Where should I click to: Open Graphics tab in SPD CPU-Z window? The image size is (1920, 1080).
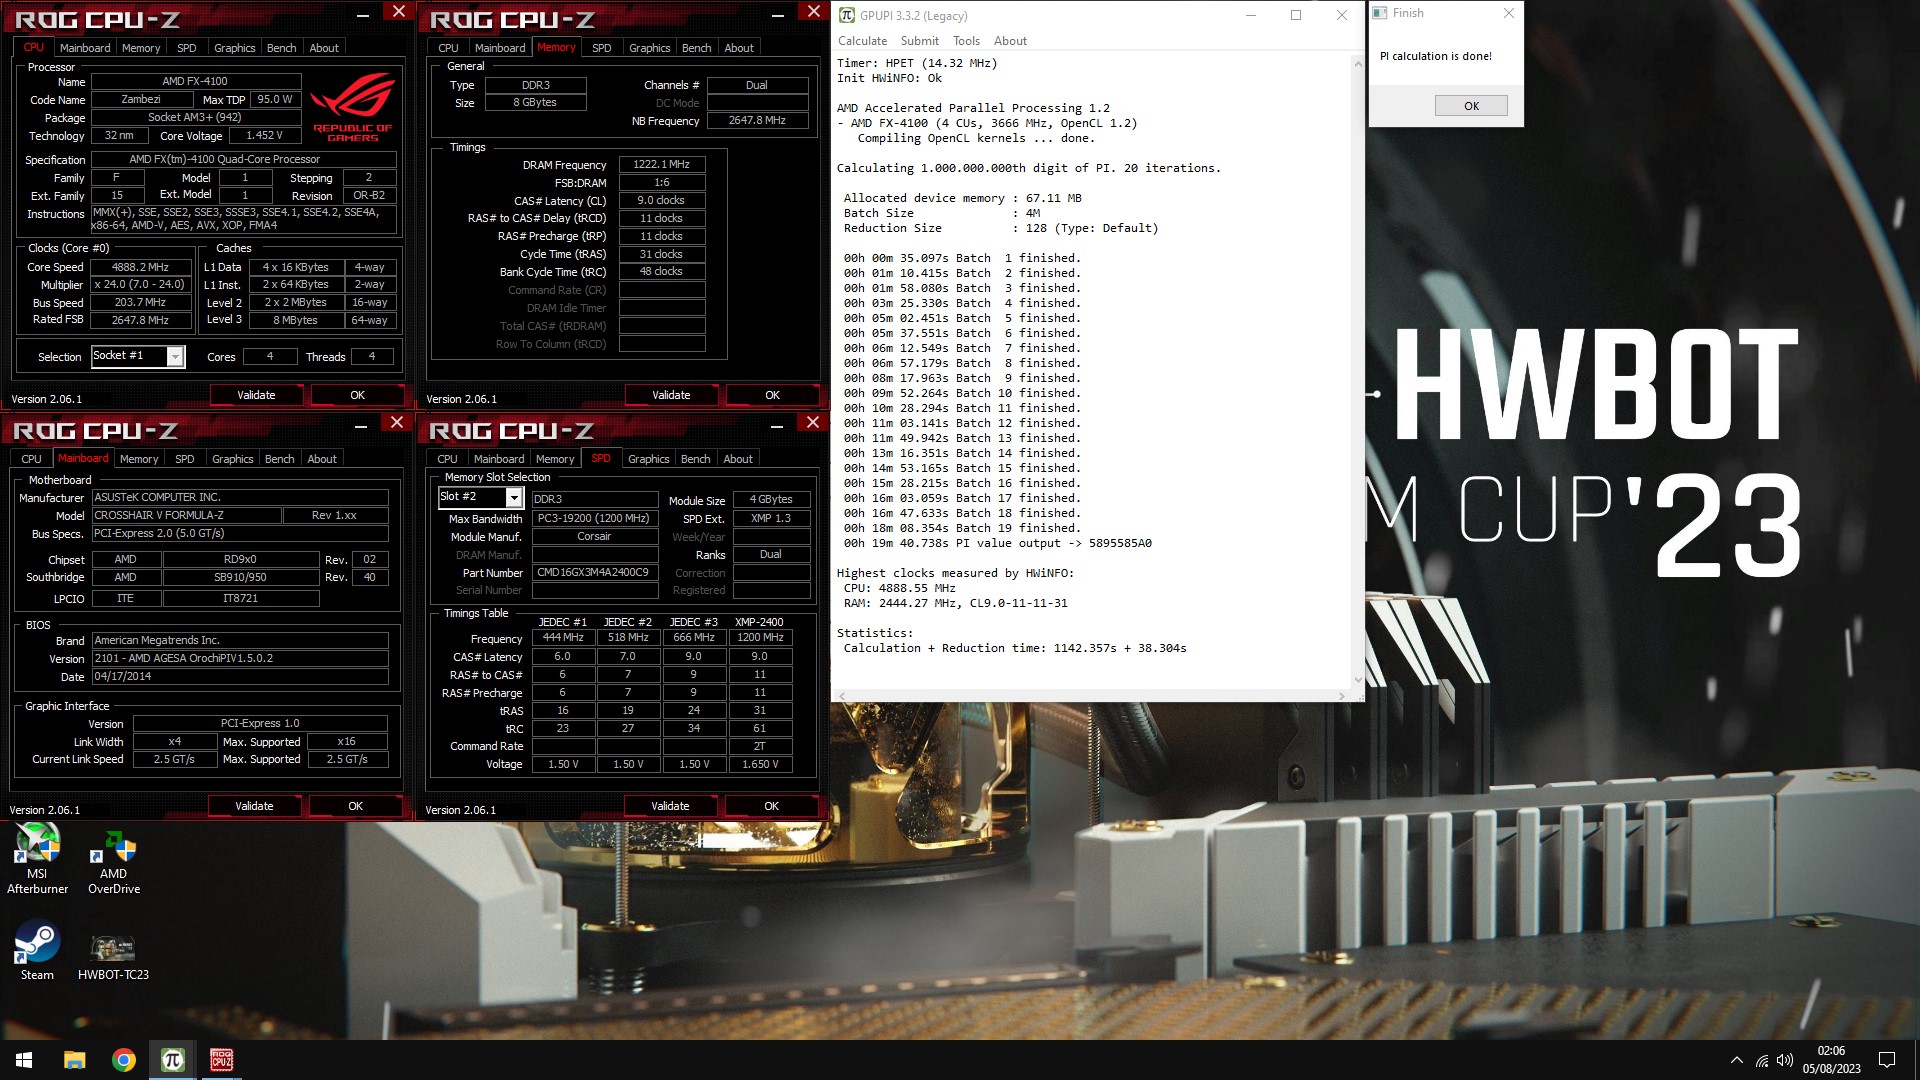(x=649, y=459)
